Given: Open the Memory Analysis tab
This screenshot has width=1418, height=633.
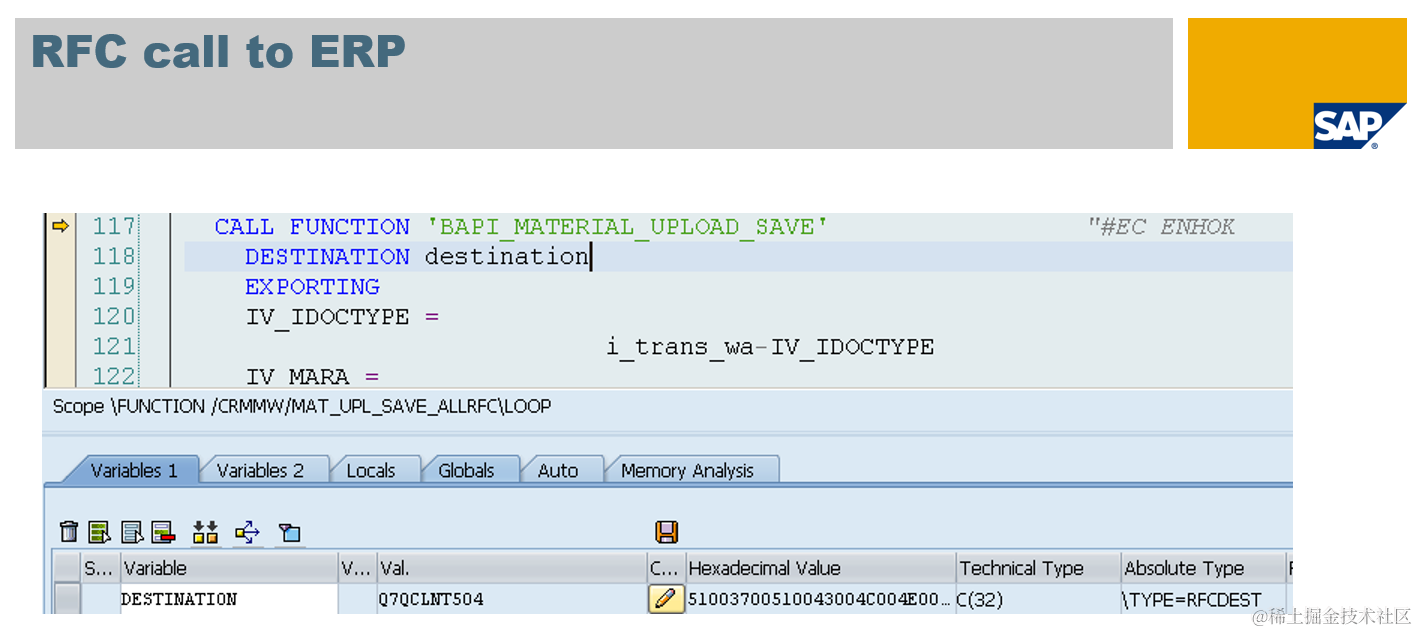Looking at the screenshot, I should coord(688,470).
